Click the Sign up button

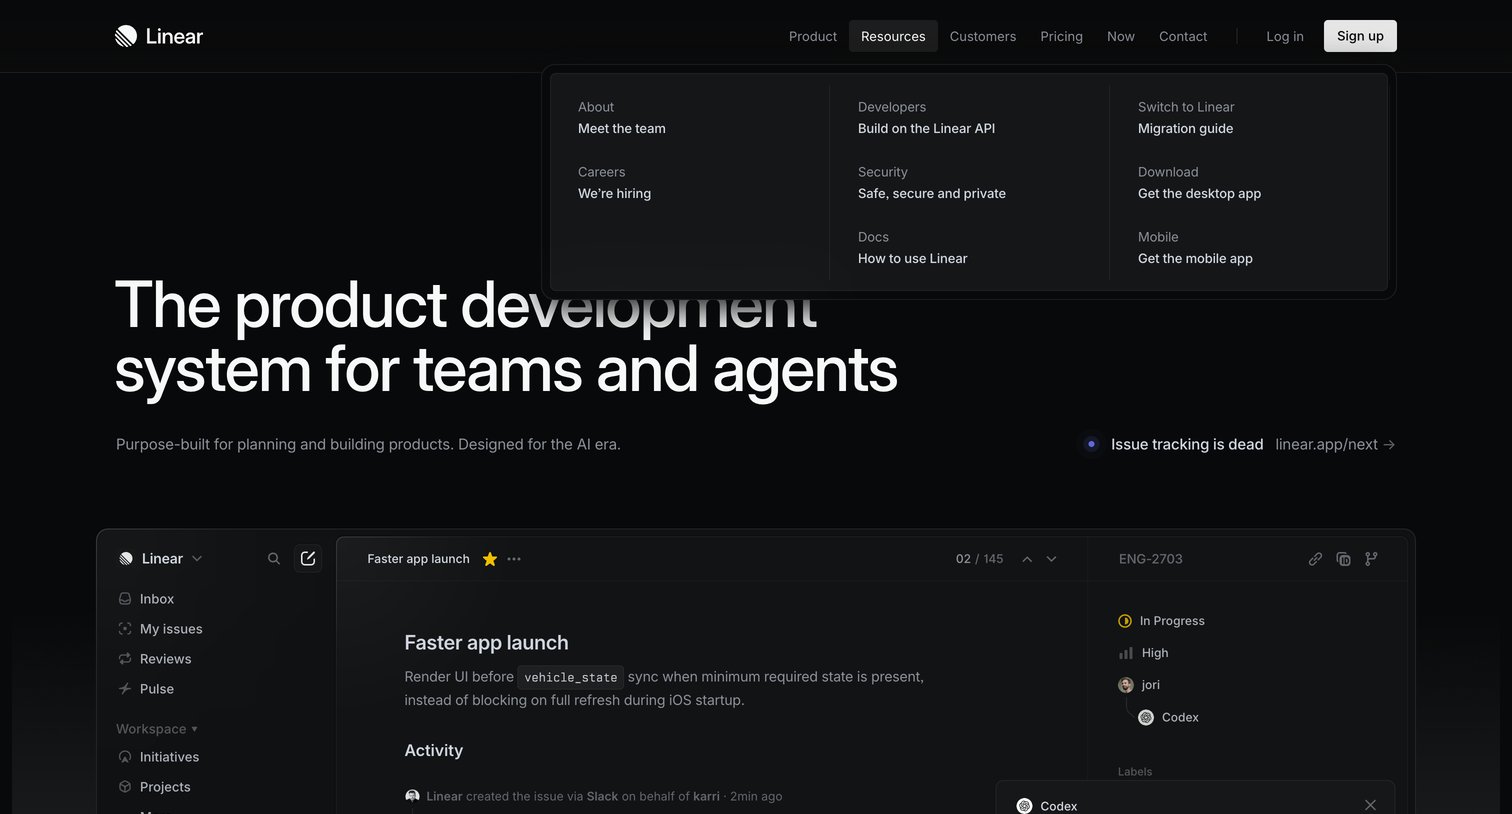pyautogui.click(x=1360, y=36)
